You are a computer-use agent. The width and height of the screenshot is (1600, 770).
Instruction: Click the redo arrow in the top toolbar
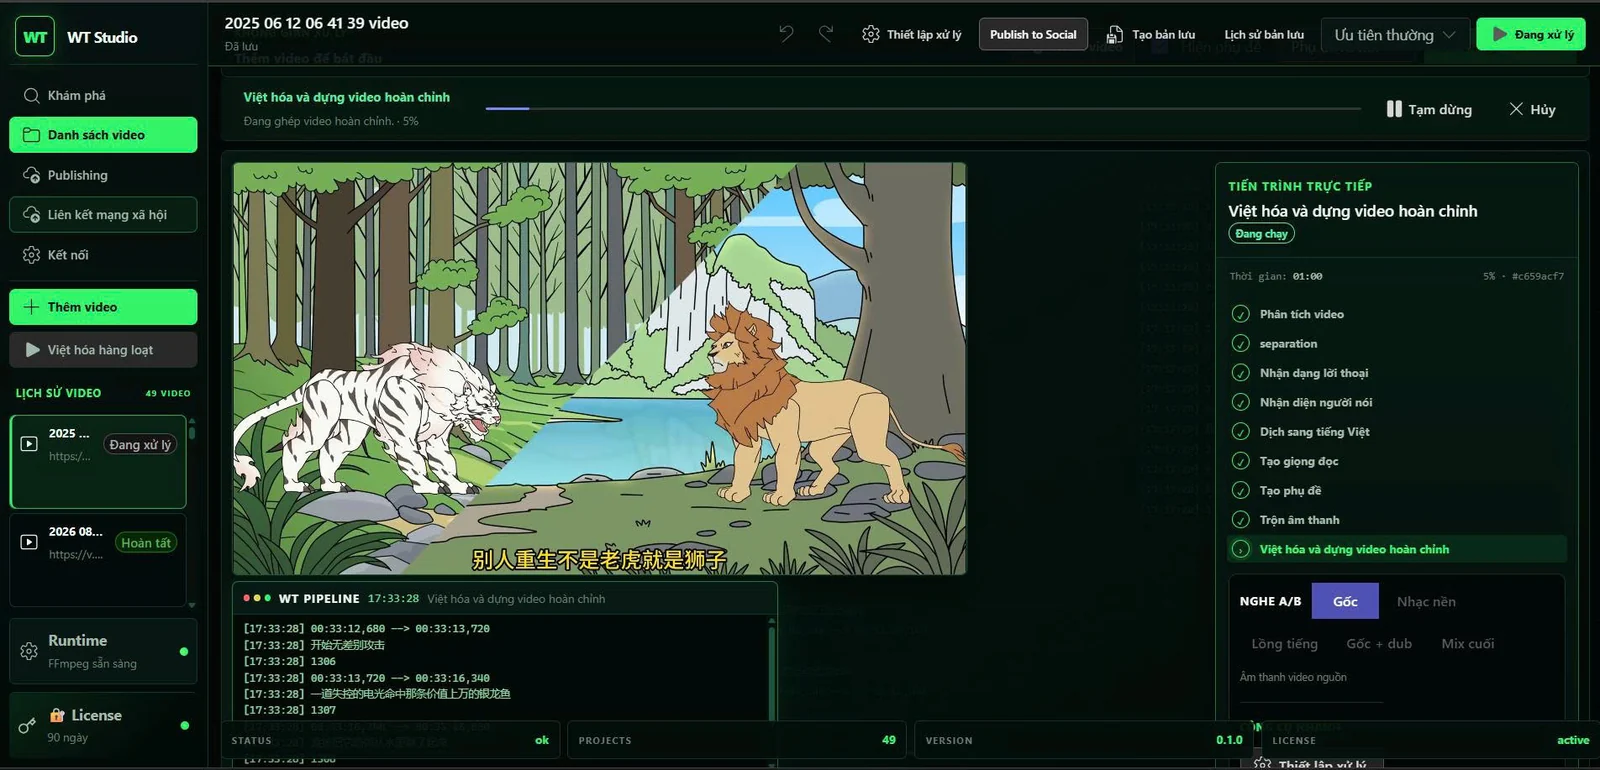point(826,34)
